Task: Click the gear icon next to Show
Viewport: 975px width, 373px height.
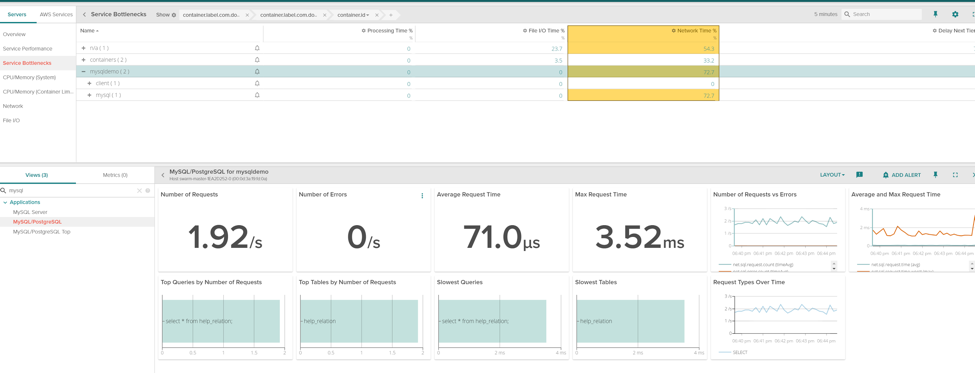Action: point(173,14)
